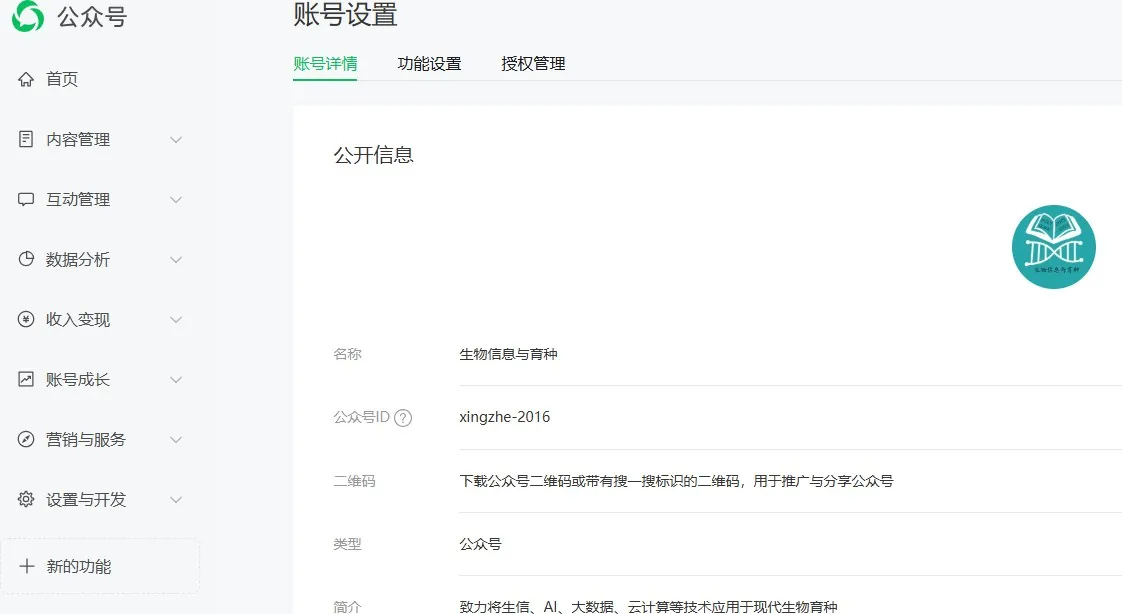Switch to the 账号详情 tab

pos(325,64)
